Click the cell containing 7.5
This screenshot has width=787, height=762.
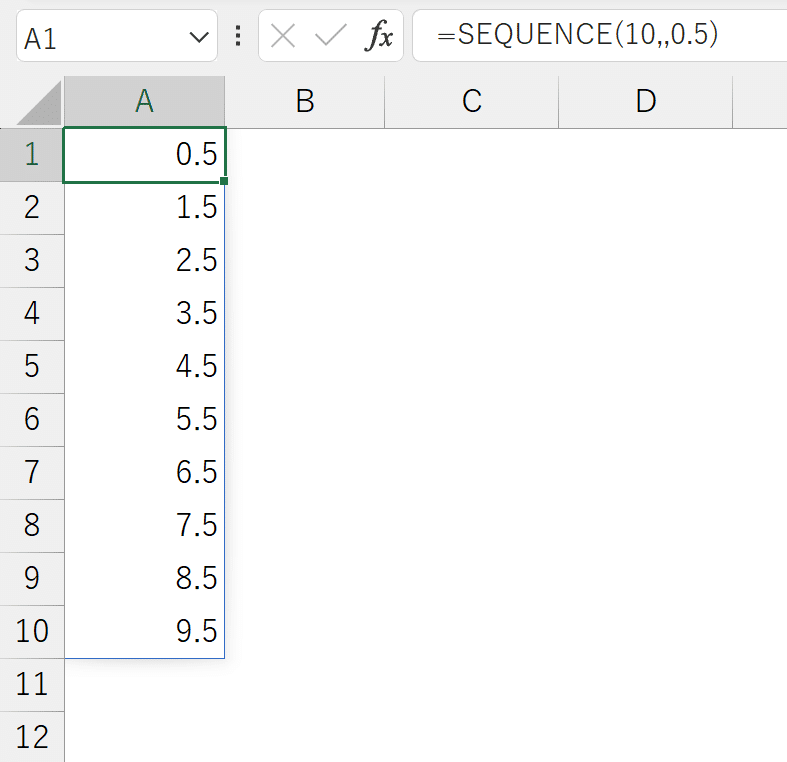pos(145,526)
